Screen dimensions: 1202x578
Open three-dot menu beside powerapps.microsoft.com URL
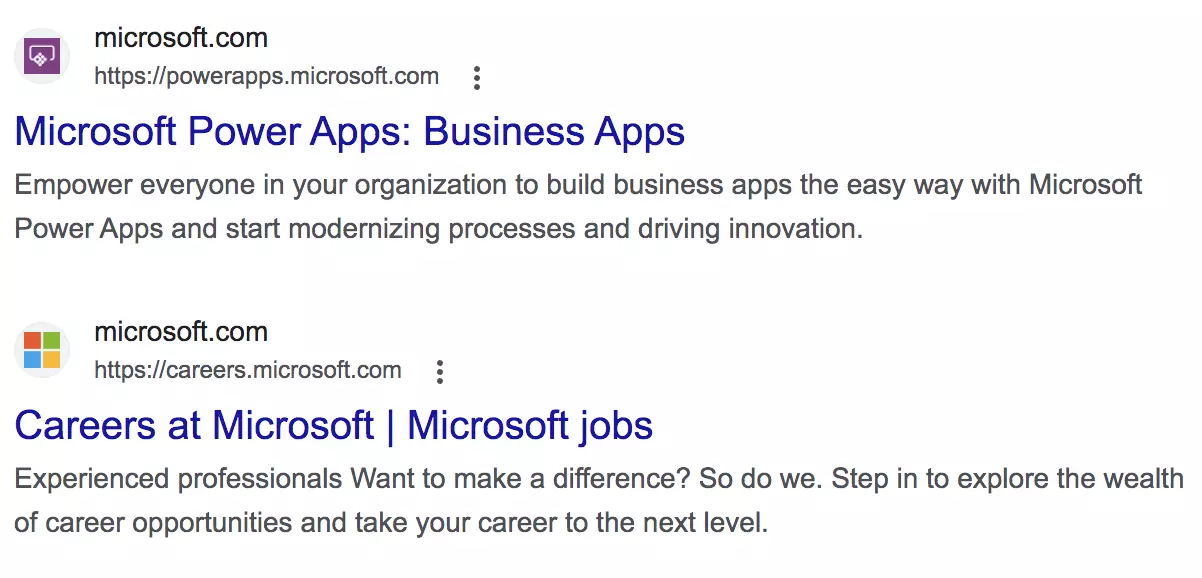[x=477, y=77]
